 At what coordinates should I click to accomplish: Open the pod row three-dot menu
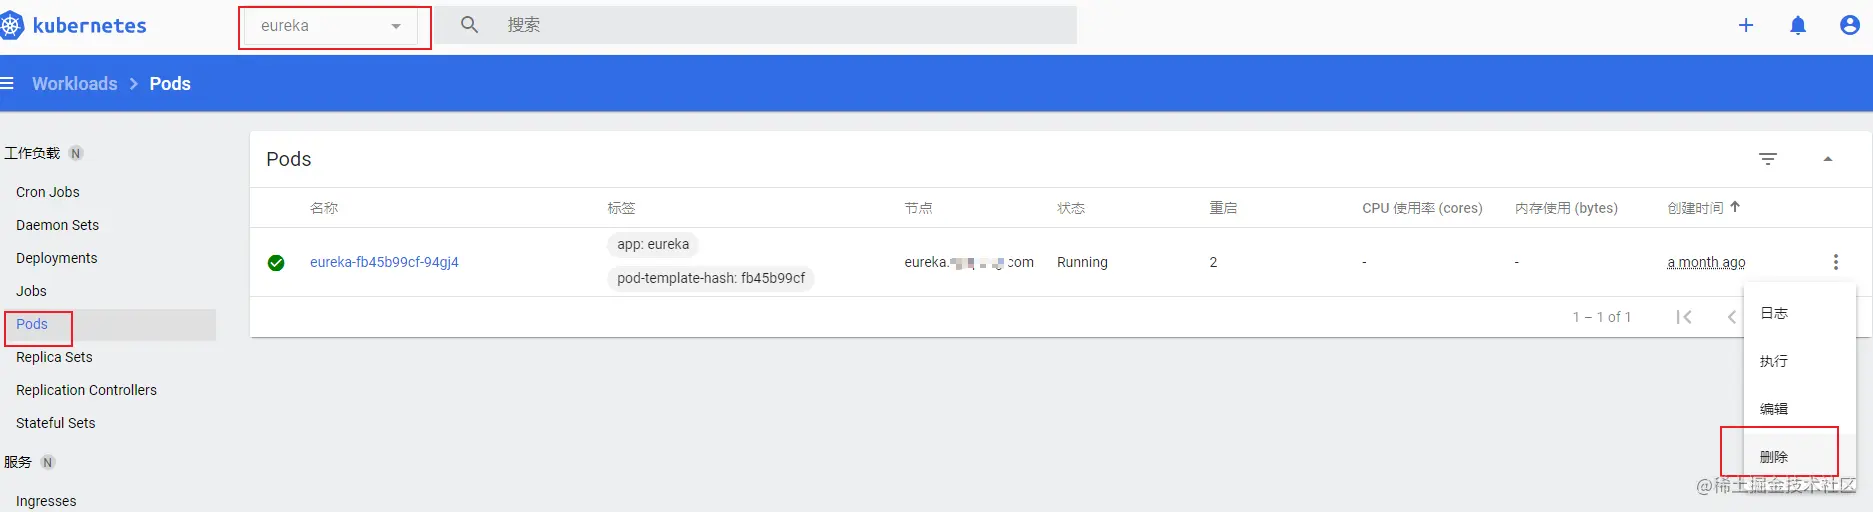coord(1836,262)
